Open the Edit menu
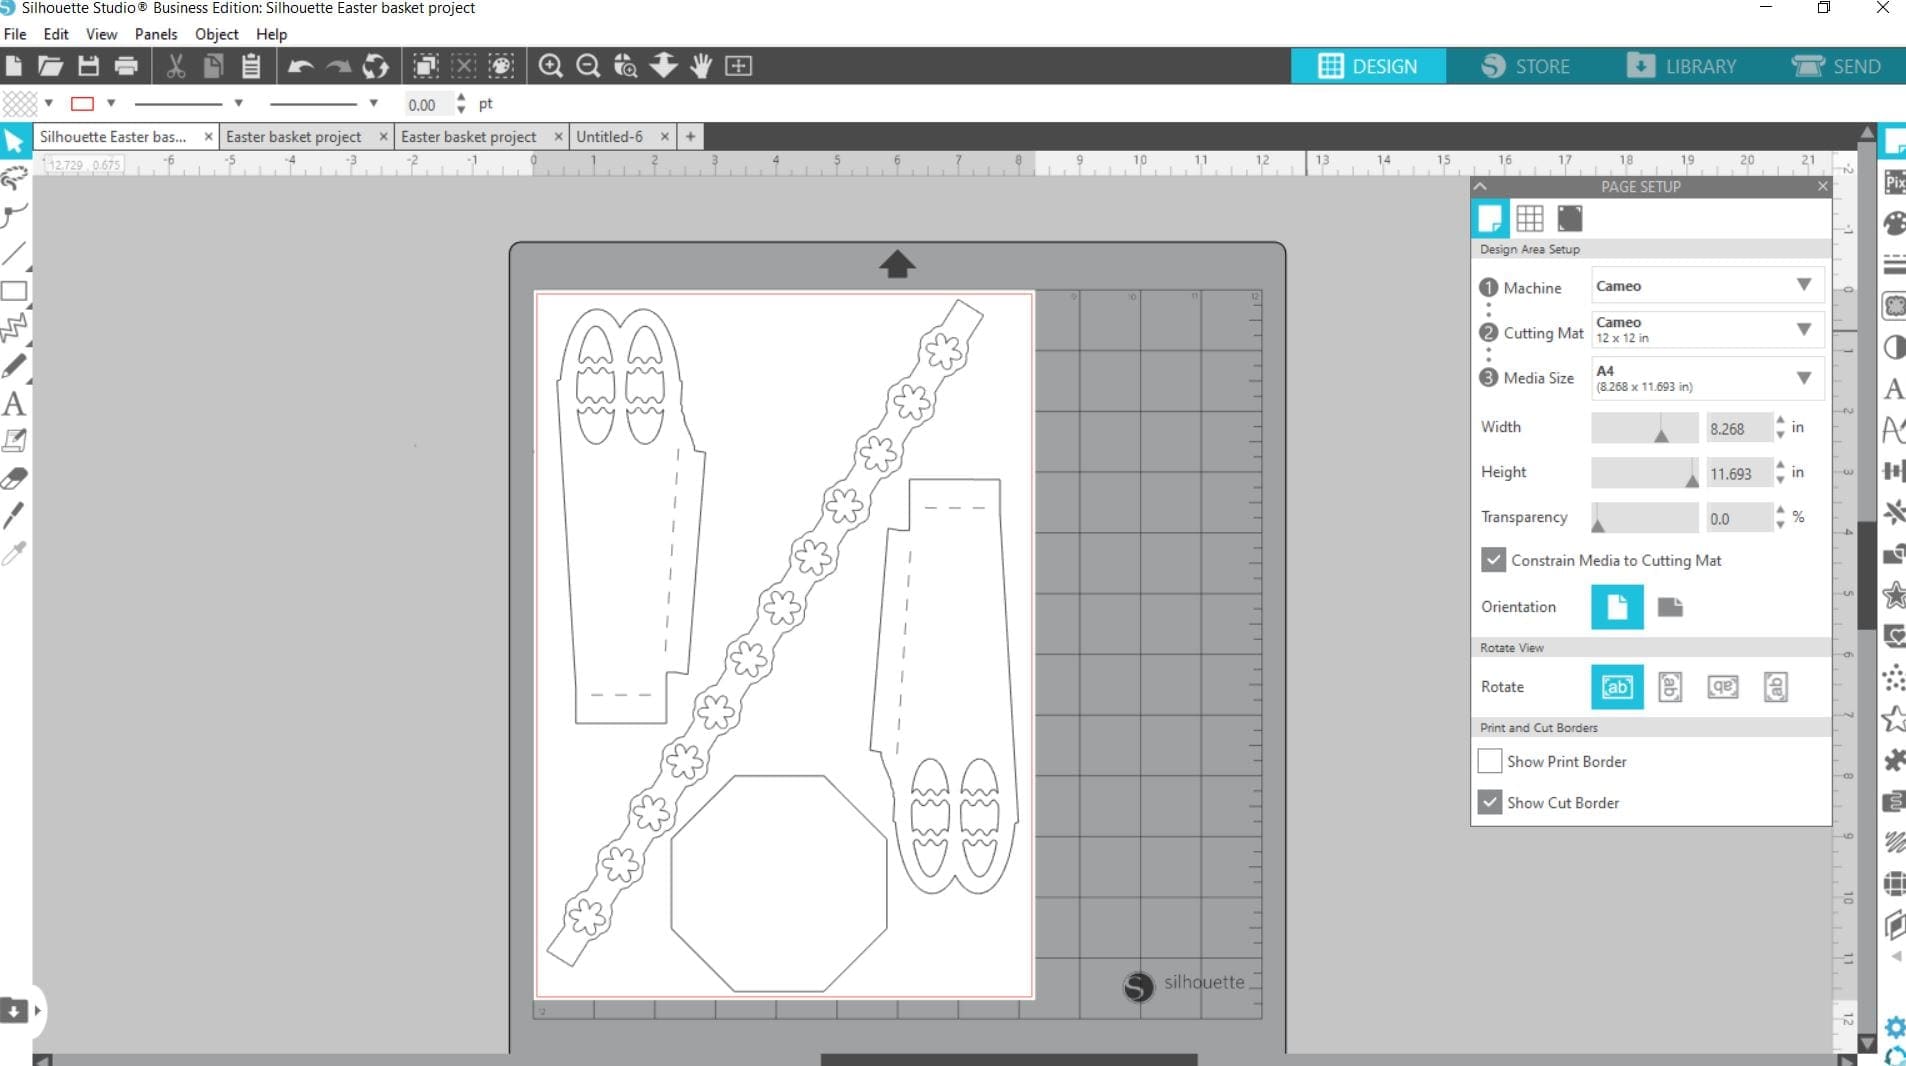This screenshot has width=1906, height=1066. pos(56,34)
